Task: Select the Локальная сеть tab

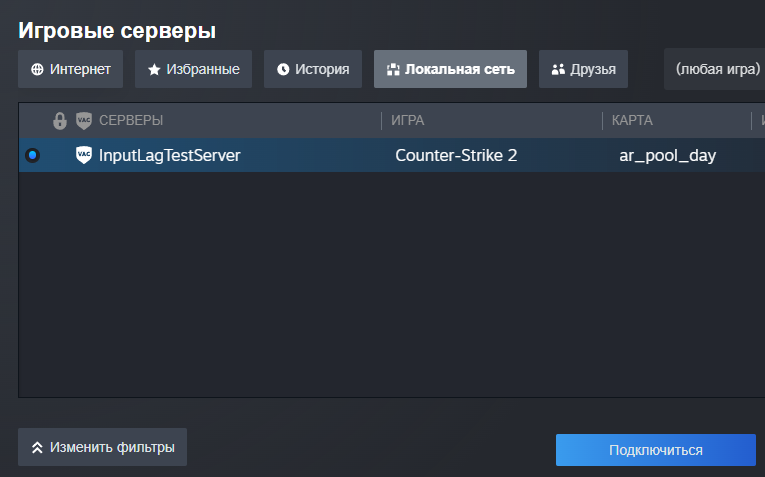Action: click(x=450, y=69)
